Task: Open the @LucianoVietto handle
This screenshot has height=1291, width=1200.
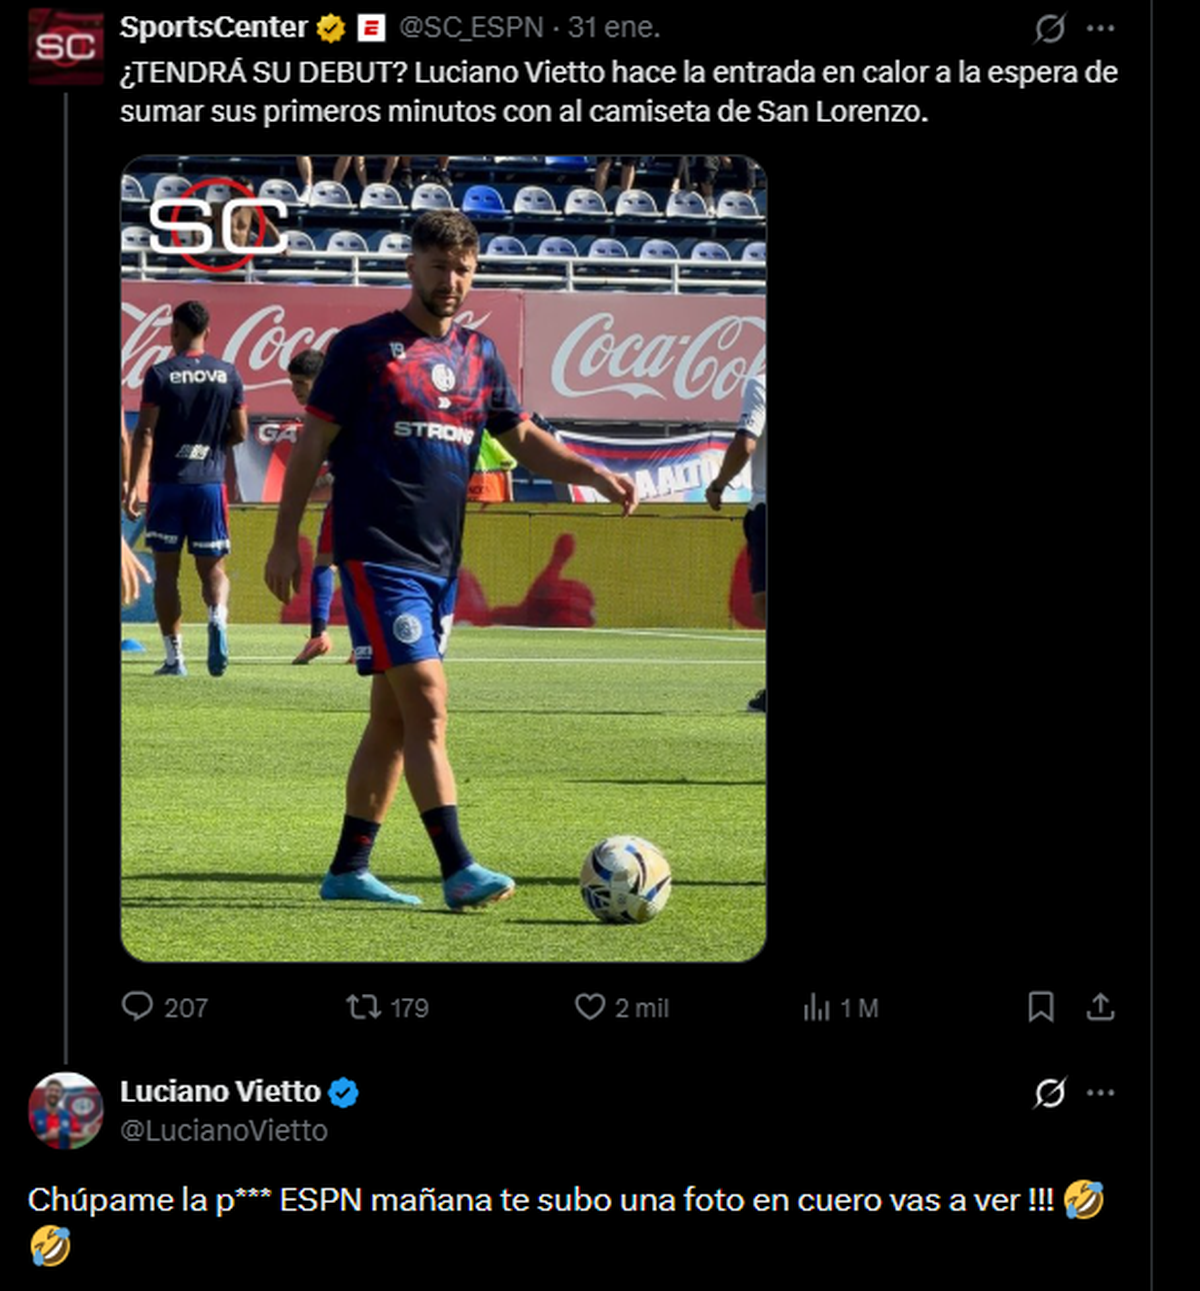Action: tap(224, 1131)
